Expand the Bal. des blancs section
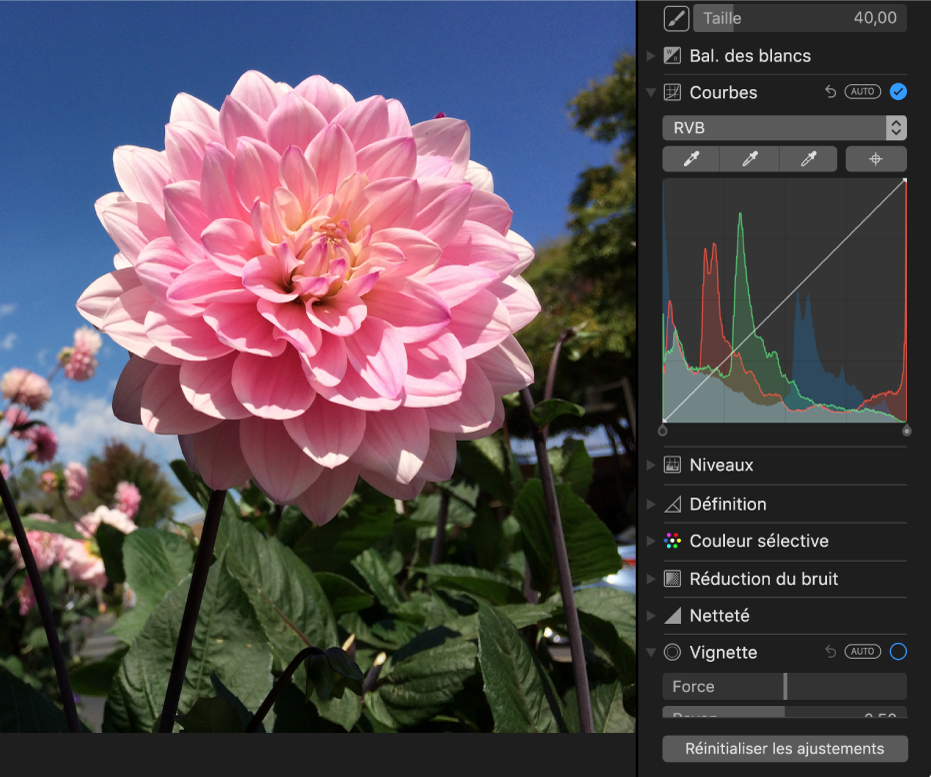 pos(652,56)
